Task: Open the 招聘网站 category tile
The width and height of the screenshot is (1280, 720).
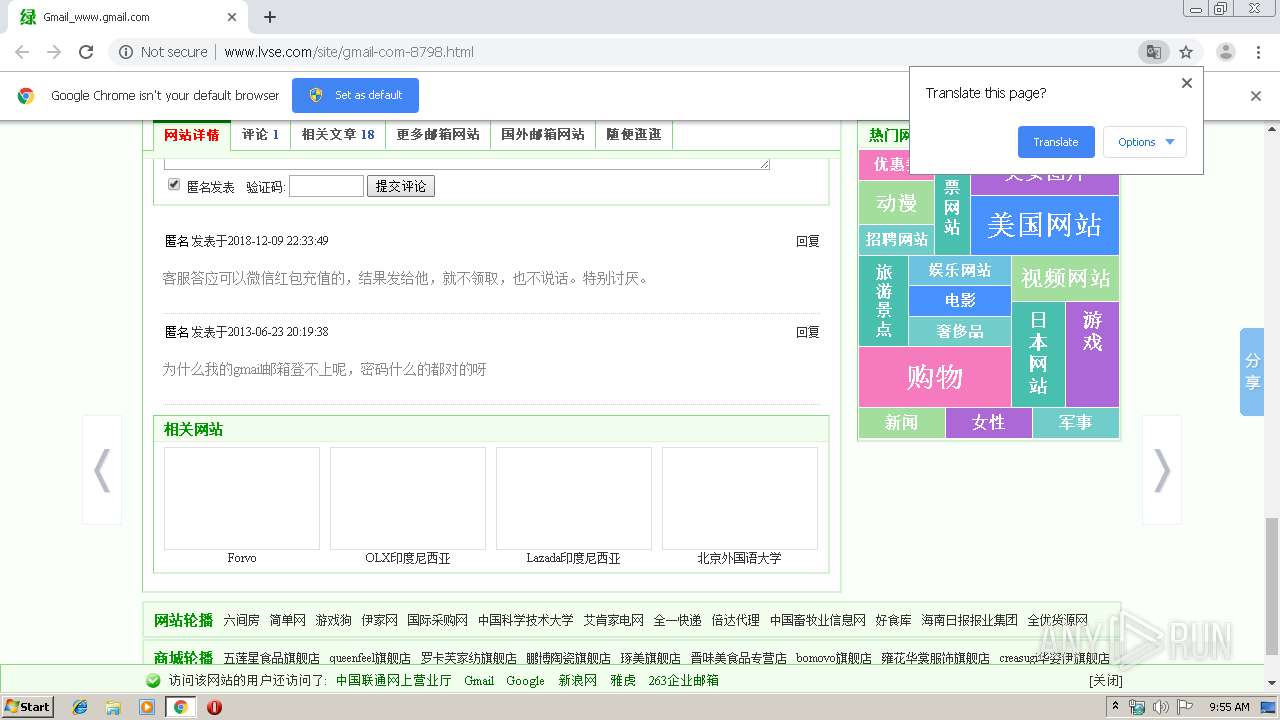Action: 896,240
